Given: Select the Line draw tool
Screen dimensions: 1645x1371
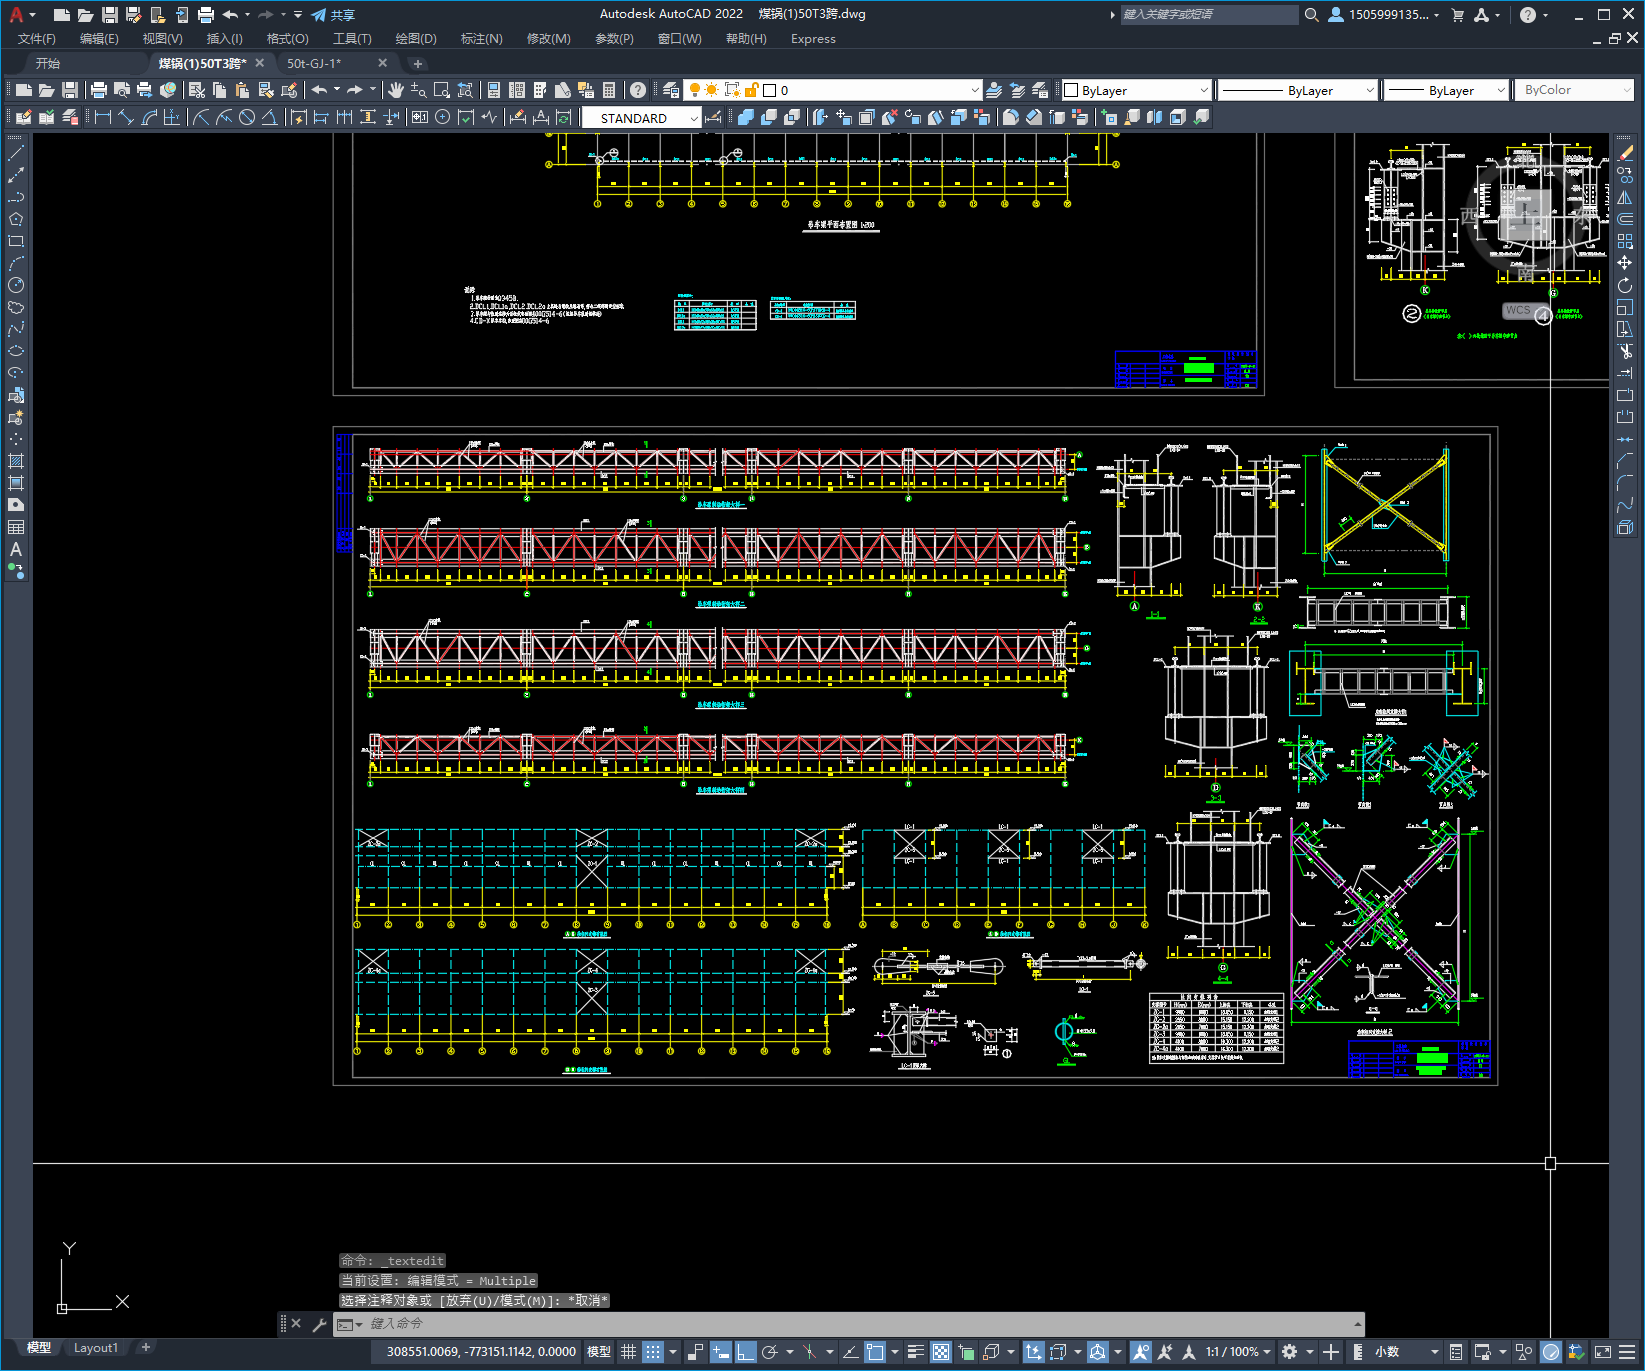Looking at the screenshot, I should click(16, 154).
